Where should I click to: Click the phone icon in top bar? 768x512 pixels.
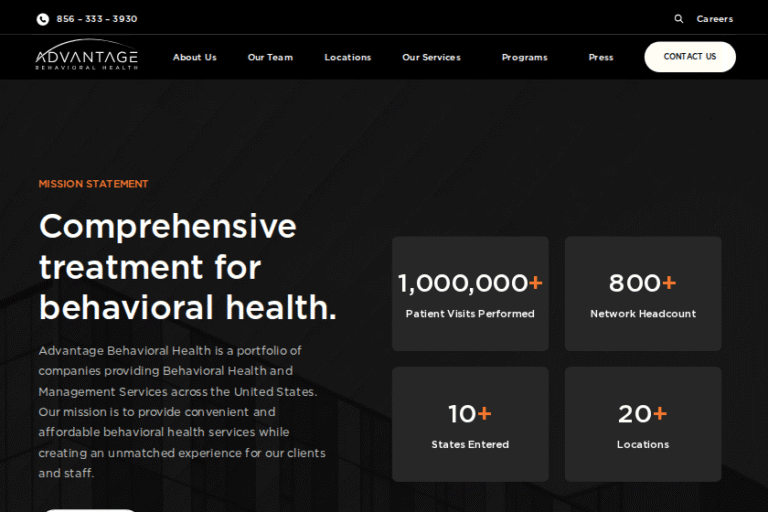[x=43, y=19]
